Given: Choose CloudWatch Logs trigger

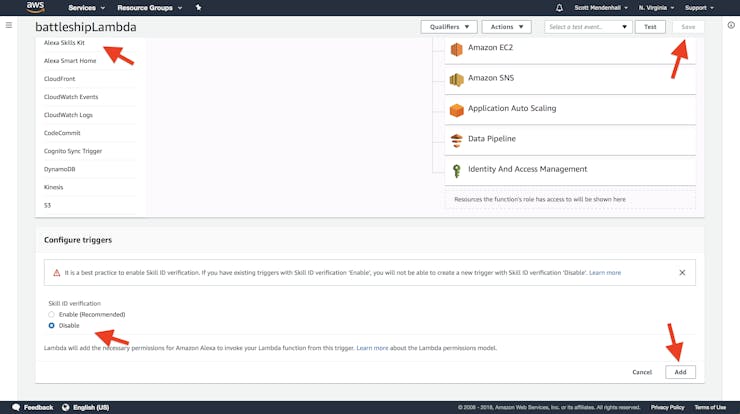Looking at the screenshot, I should click(x=68, y=115).
